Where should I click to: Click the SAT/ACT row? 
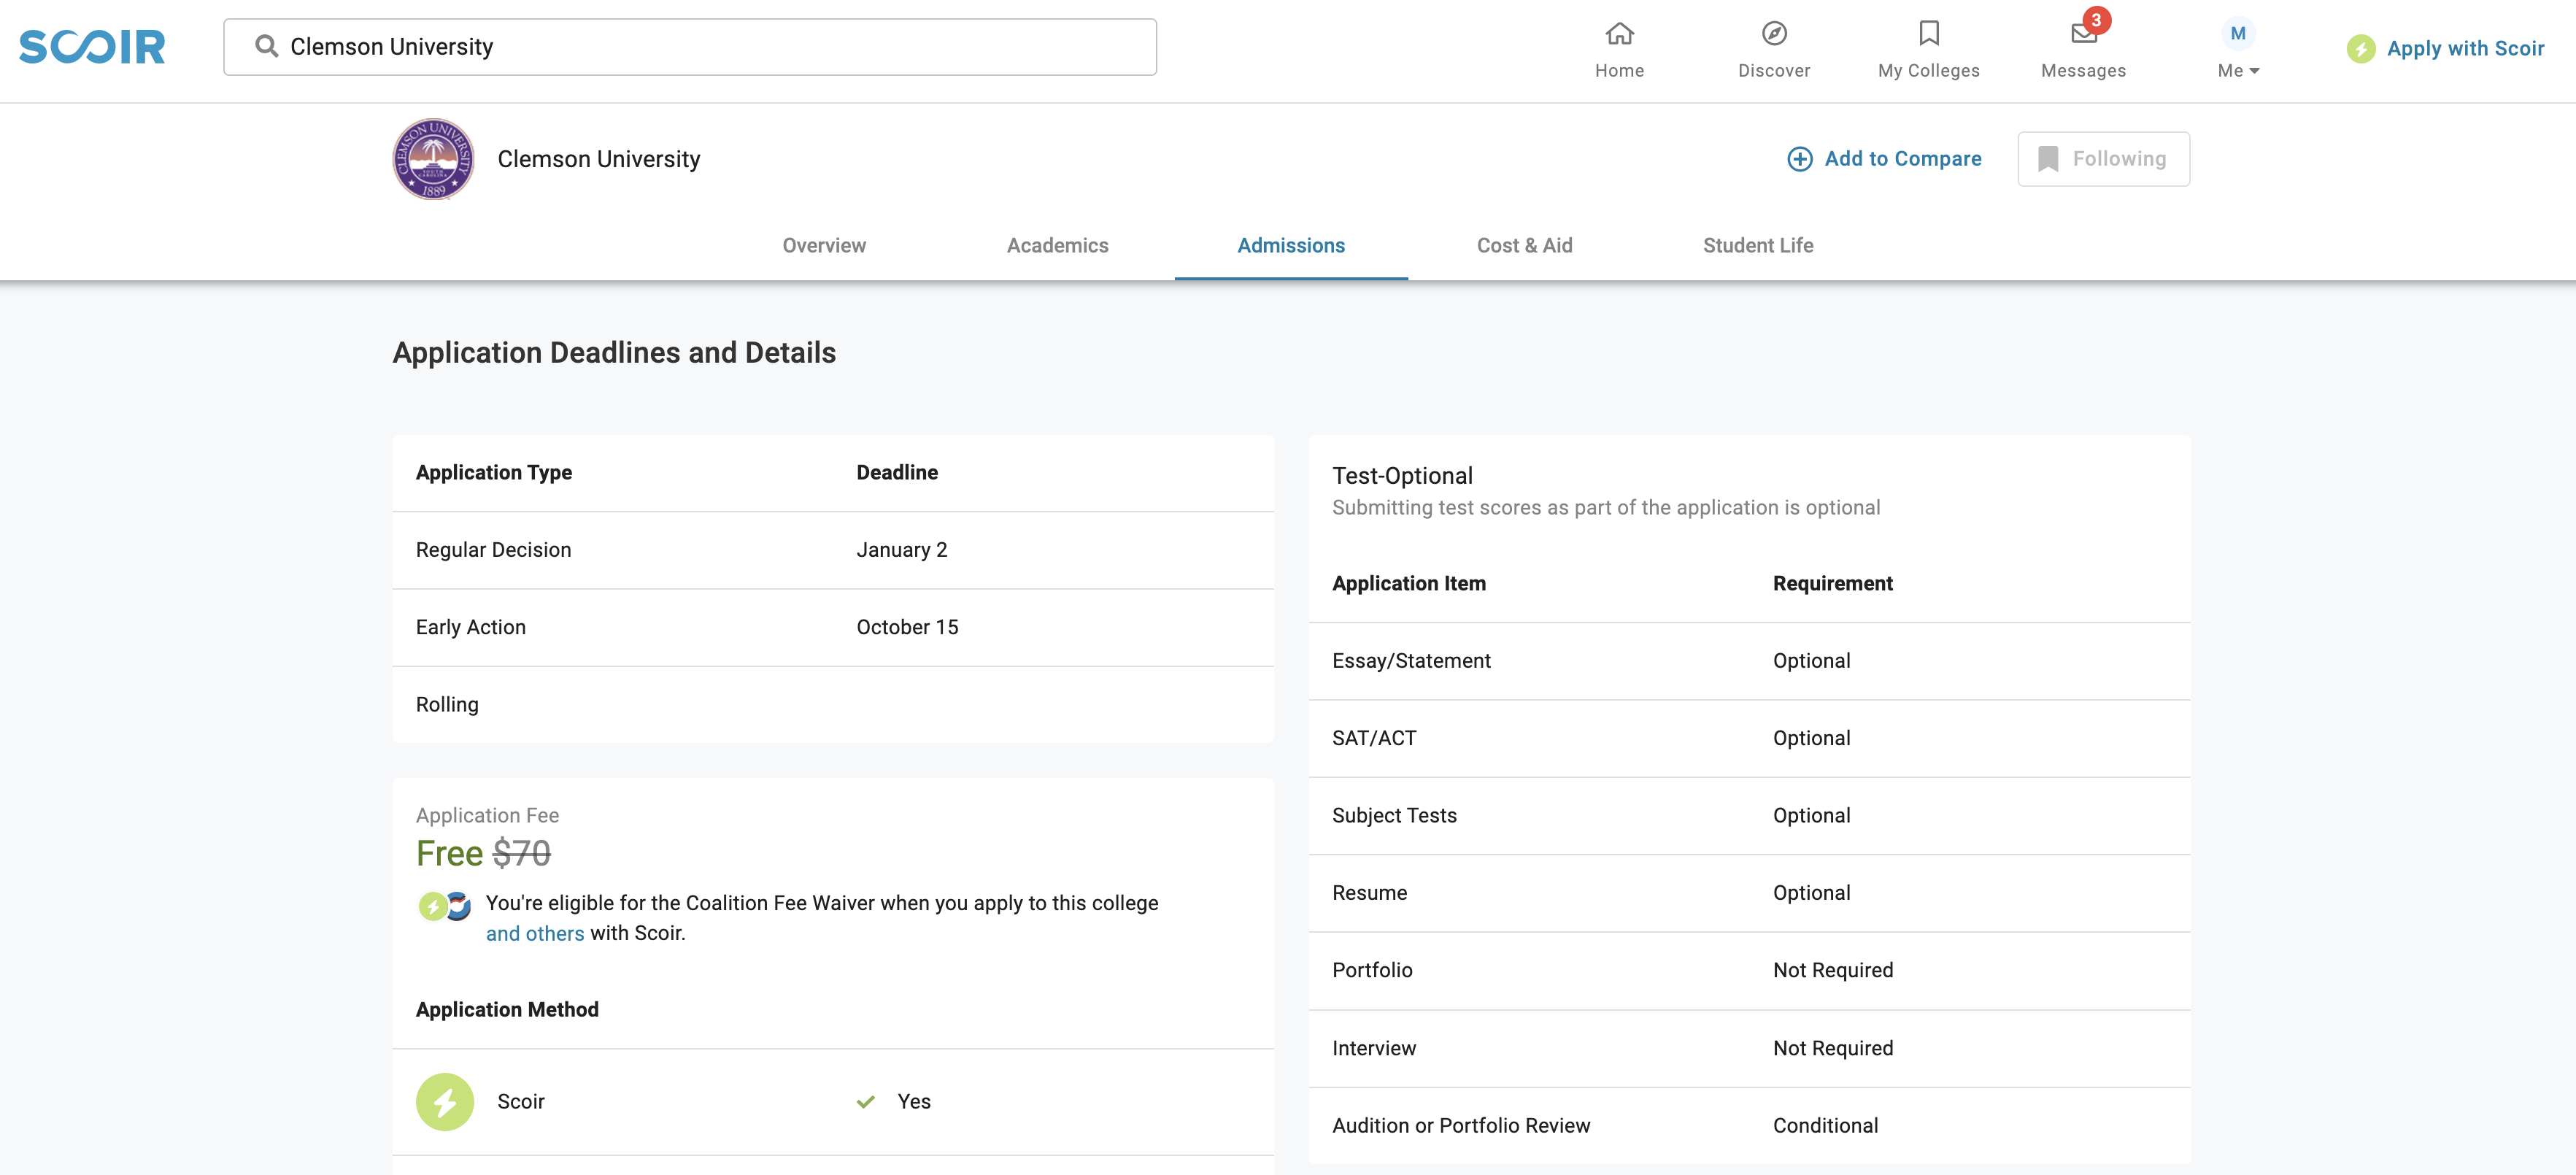(x=1749, y=738)
